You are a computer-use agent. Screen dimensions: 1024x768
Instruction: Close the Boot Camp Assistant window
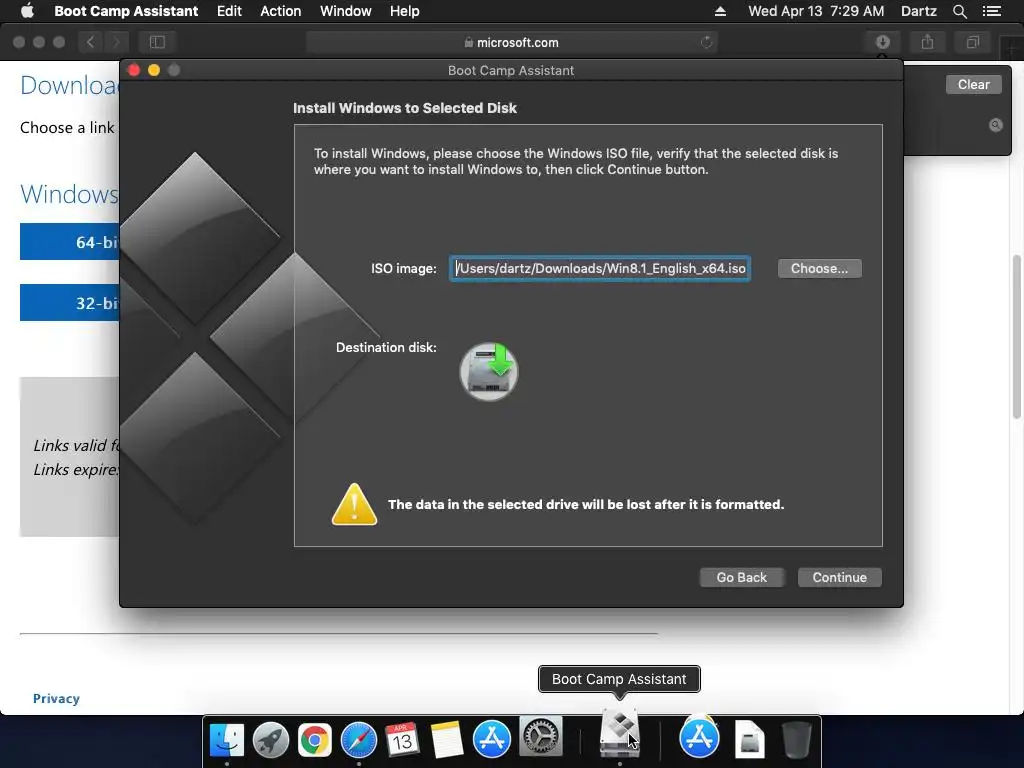[134, 70]
